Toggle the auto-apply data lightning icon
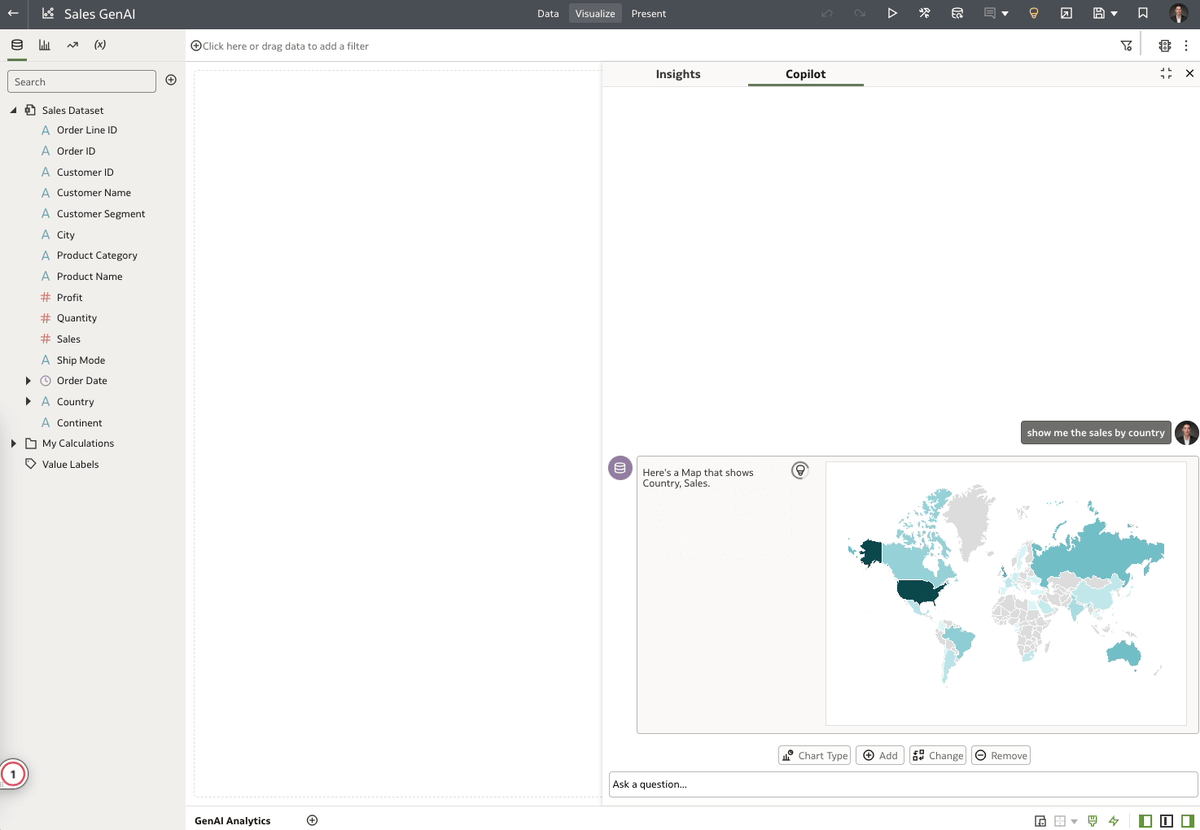The image size is (1200, 830). (1113, 820)
